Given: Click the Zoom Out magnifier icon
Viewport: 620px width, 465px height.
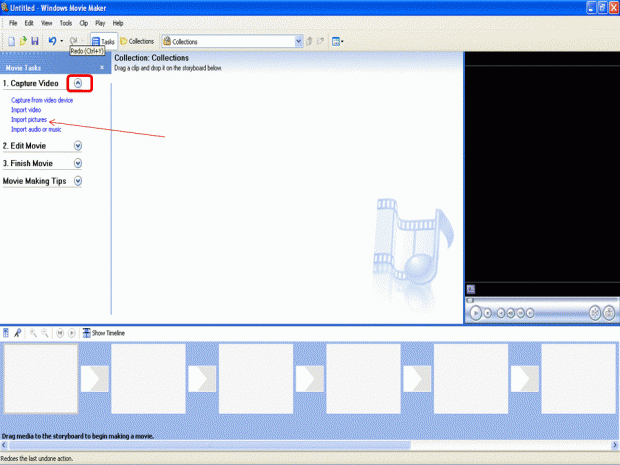Looking at the screenshot, I should coord(45,333).
